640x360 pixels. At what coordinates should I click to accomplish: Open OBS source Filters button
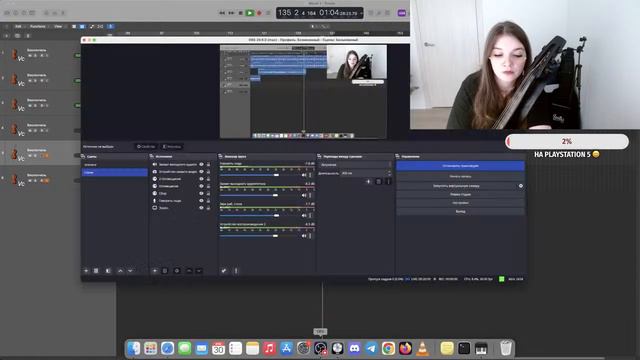(x=171, y=147)
